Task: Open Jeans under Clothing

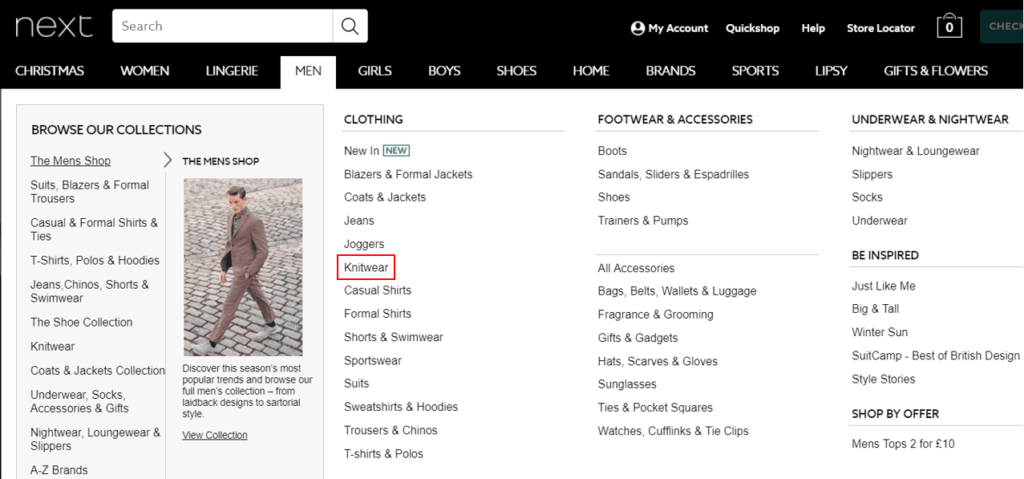Action: pyautogui.click(x=359, y=221)
